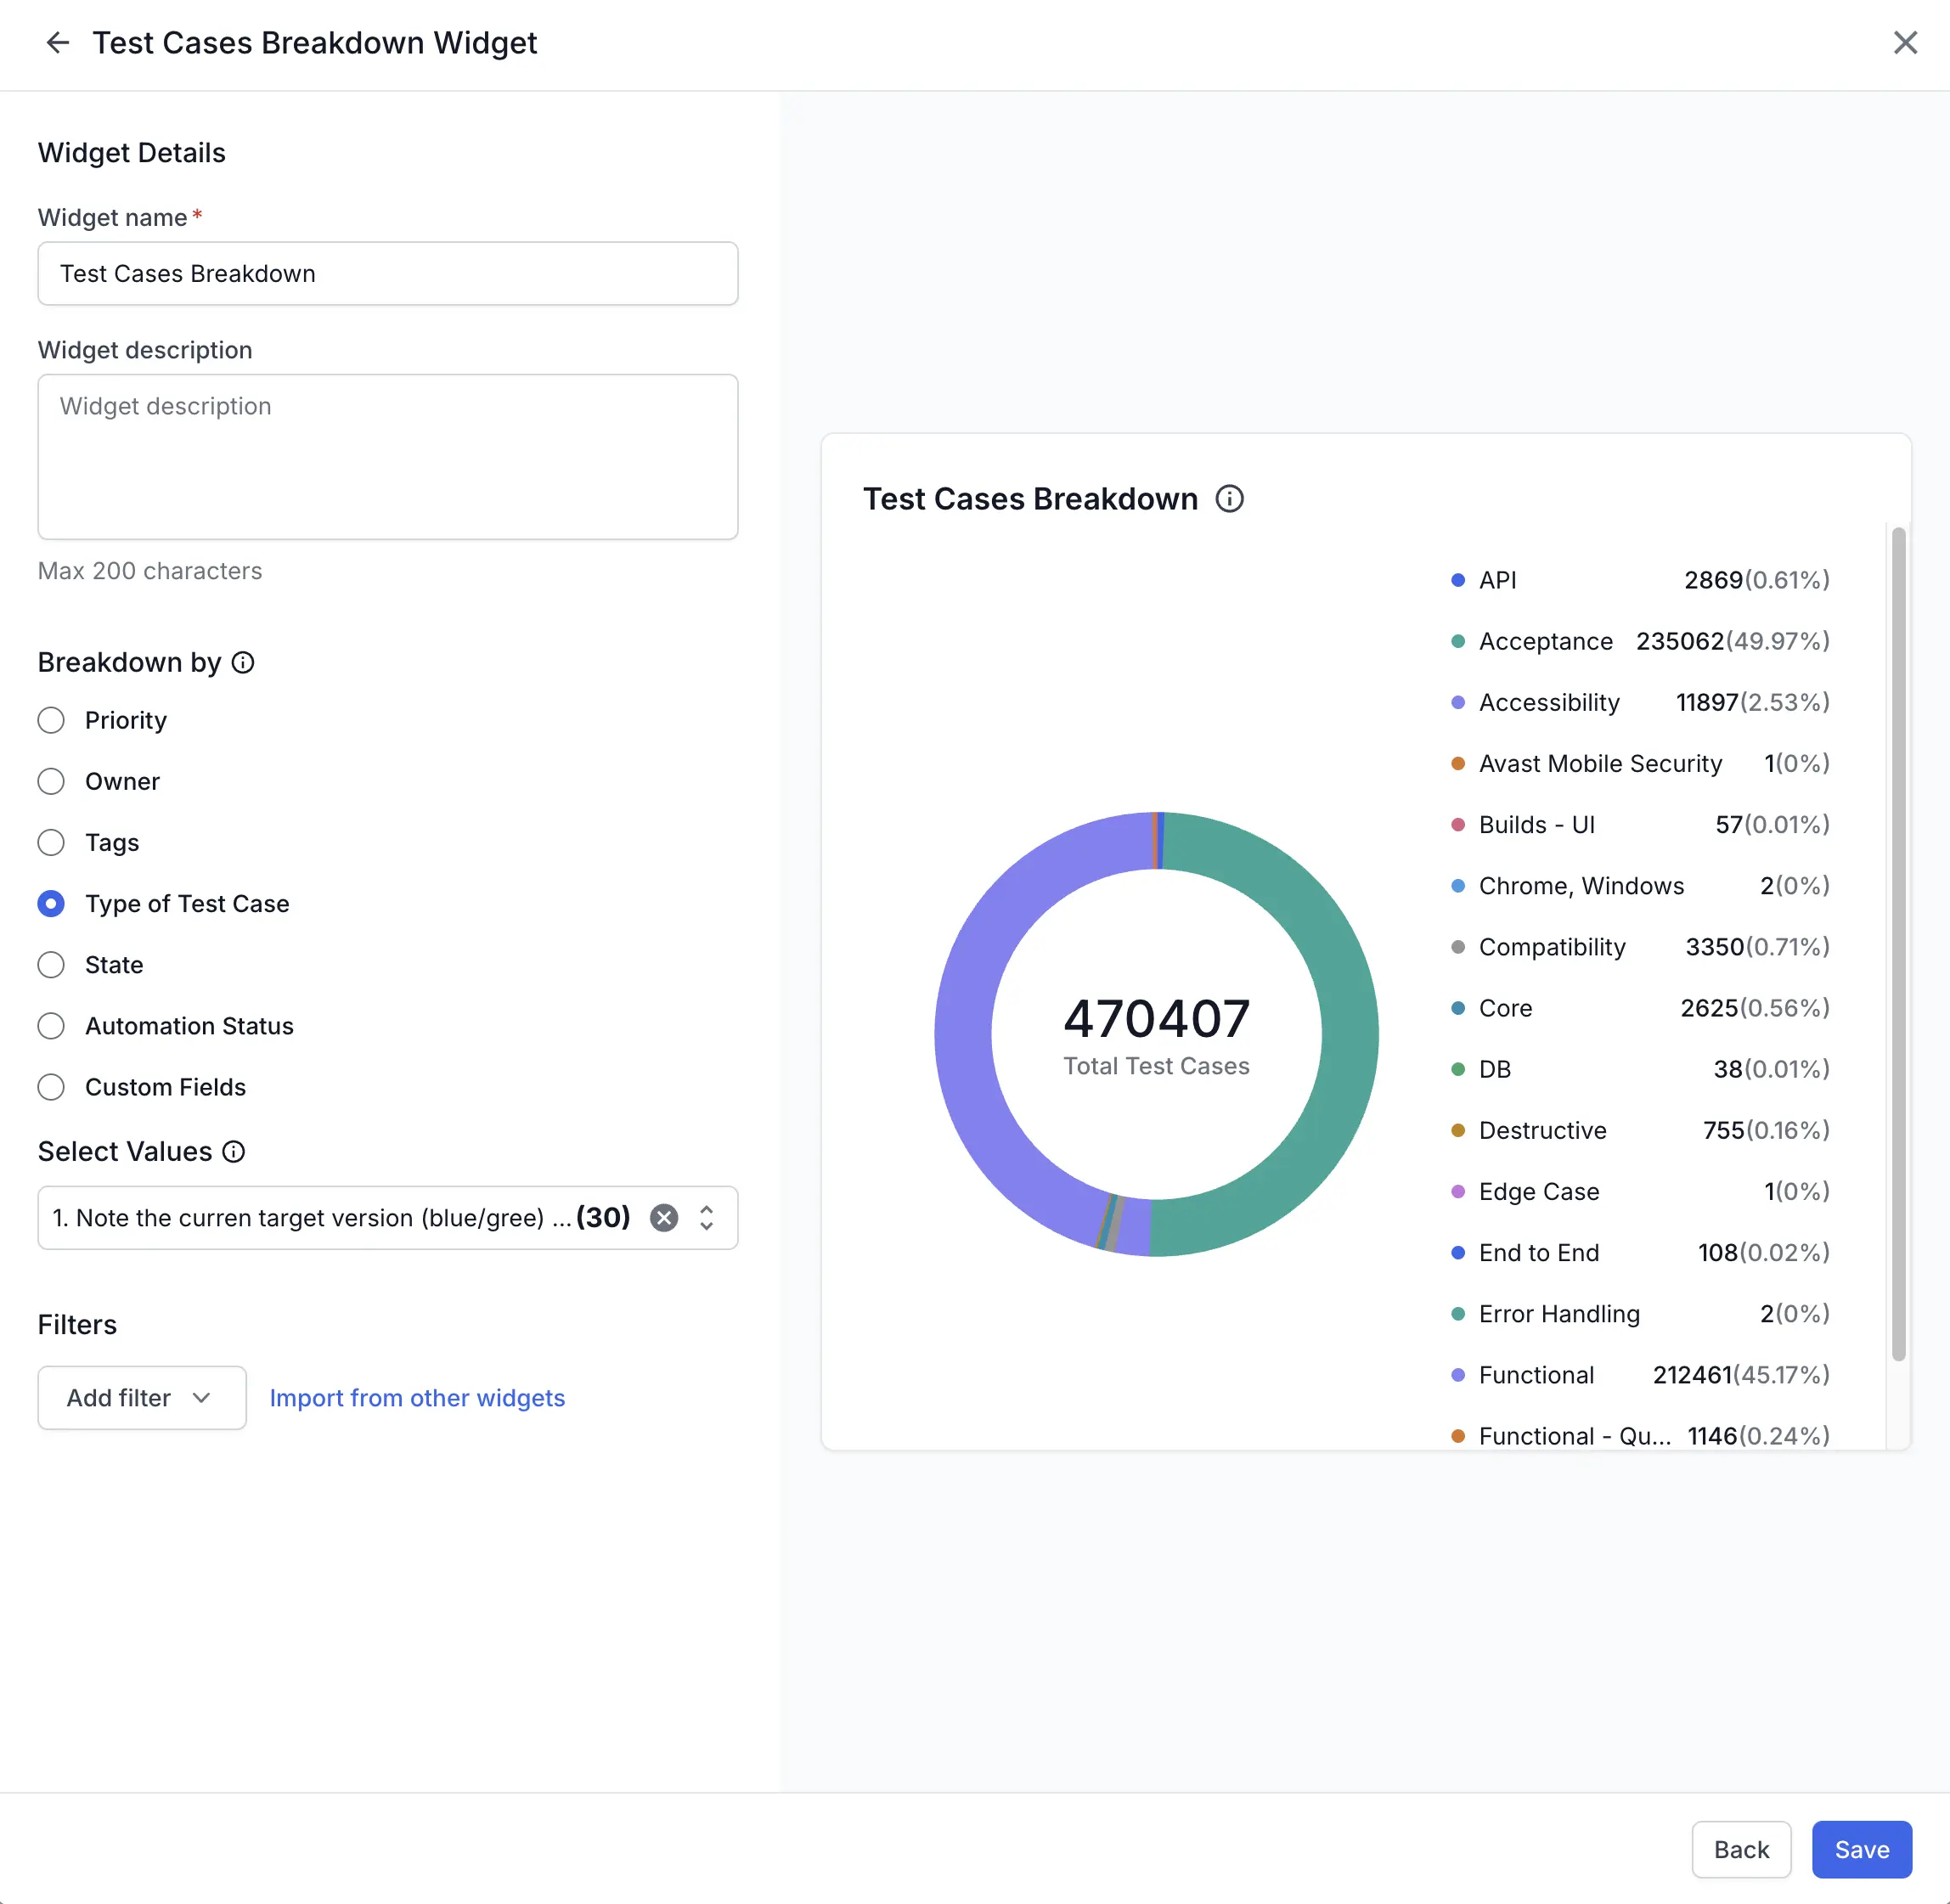This screenshot has width=1950, height=1904.
Task: Focus the Widget name input field
Action: coord(388,273)
